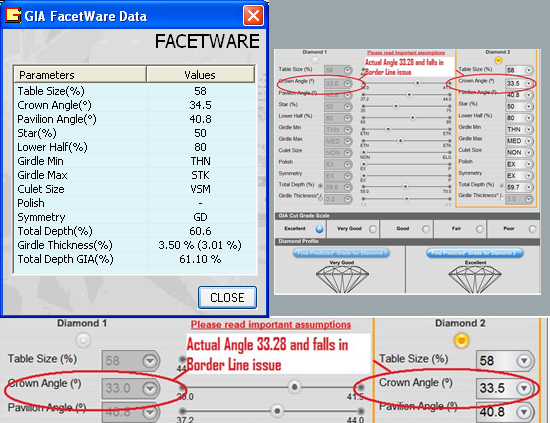Click the Excellent diamond profile image
550x423 pixels.
475,280
